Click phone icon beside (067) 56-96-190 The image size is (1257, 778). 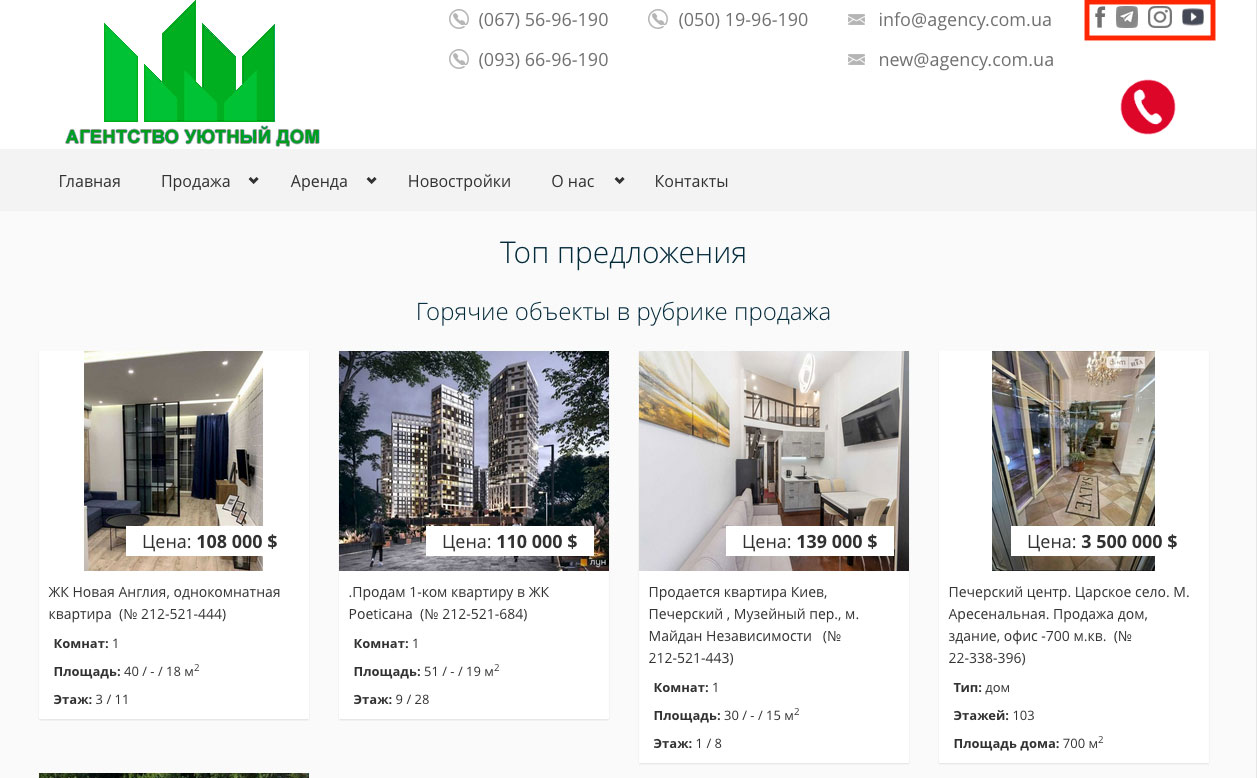459,19
